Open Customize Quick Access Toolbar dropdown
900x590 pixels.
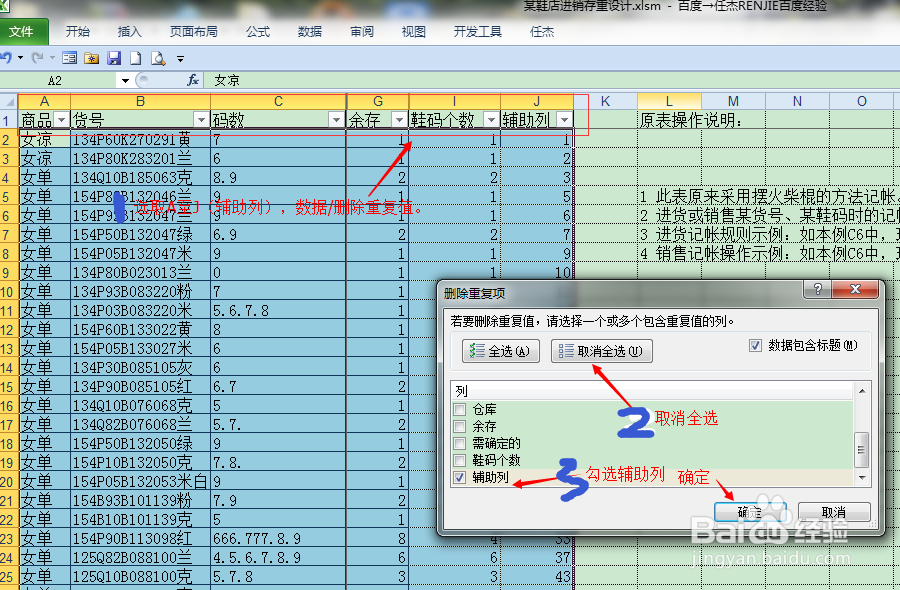(180, 59)
